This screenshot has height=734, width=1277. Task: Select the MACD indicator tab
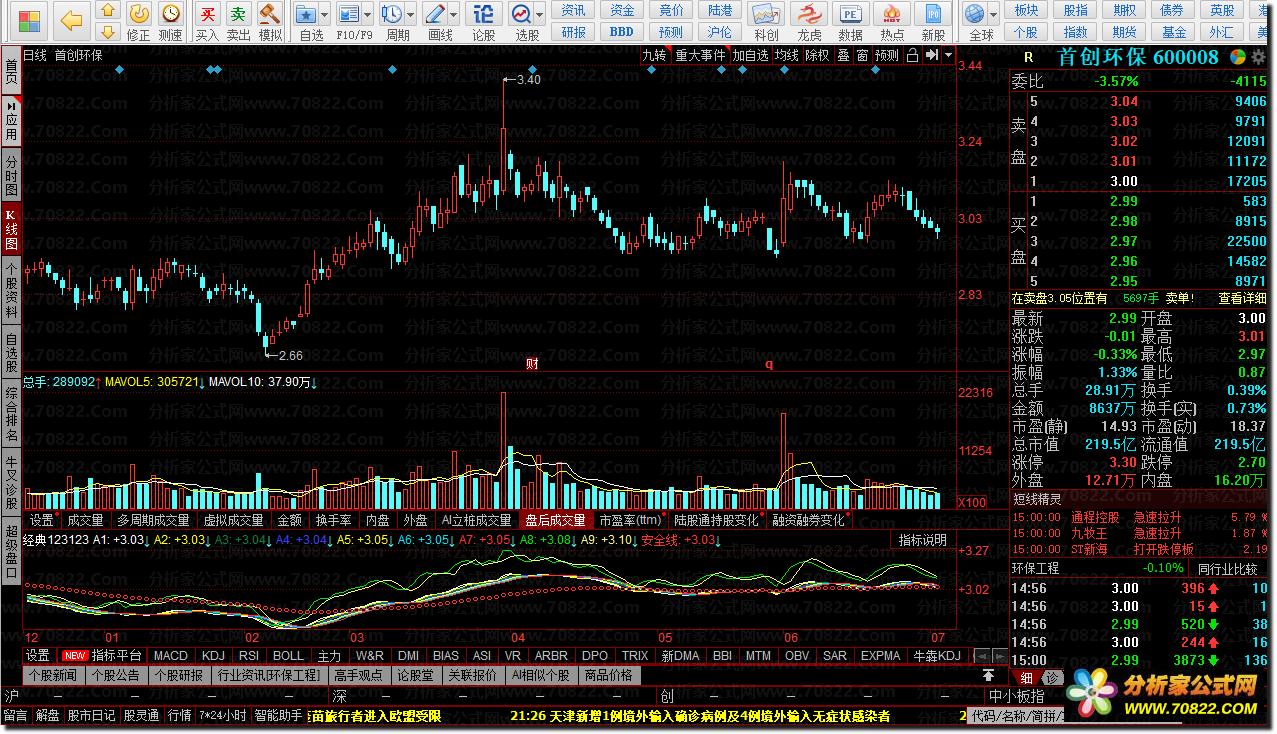[171, 656]
